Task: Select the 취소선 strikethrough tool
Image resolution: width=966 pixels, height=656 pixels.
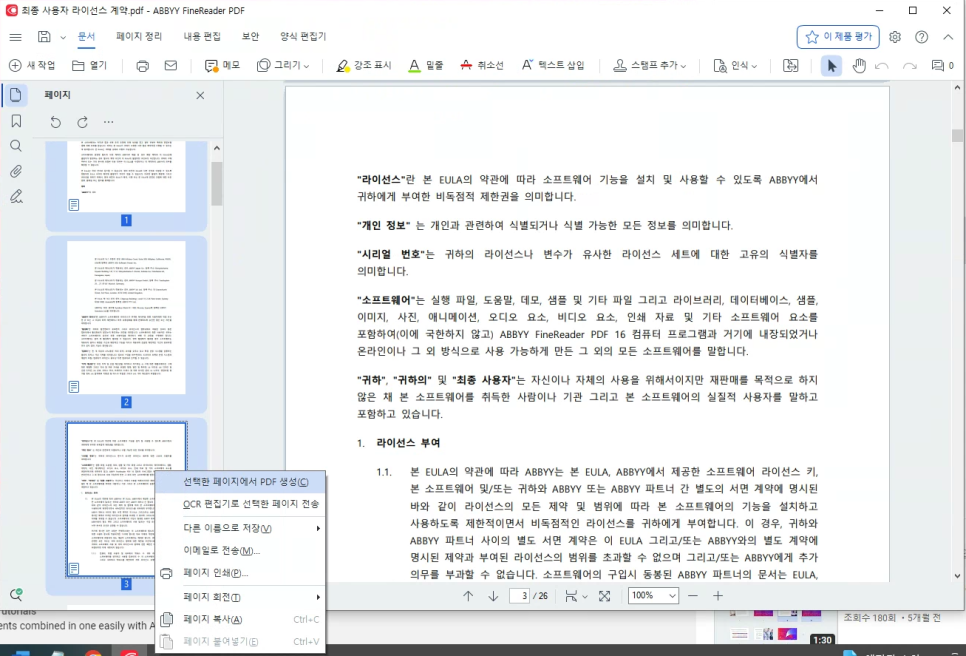Action: click(x=481, y=65)
